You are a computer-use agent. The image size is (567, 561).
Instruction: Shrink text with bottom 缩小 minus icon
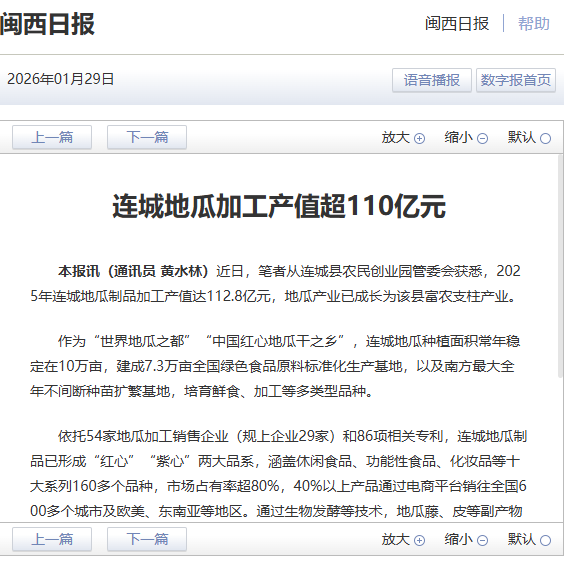pos(482,540)
